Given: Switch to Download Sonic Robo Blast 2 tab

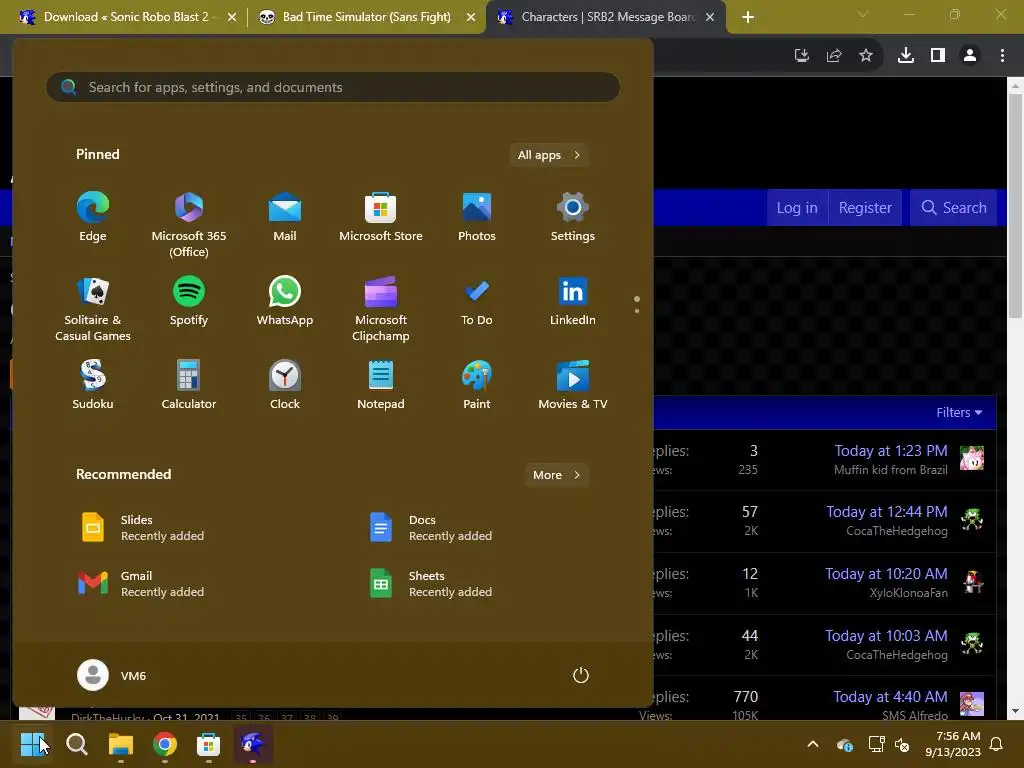Looking at the screenshot, I should pos(126,17).
